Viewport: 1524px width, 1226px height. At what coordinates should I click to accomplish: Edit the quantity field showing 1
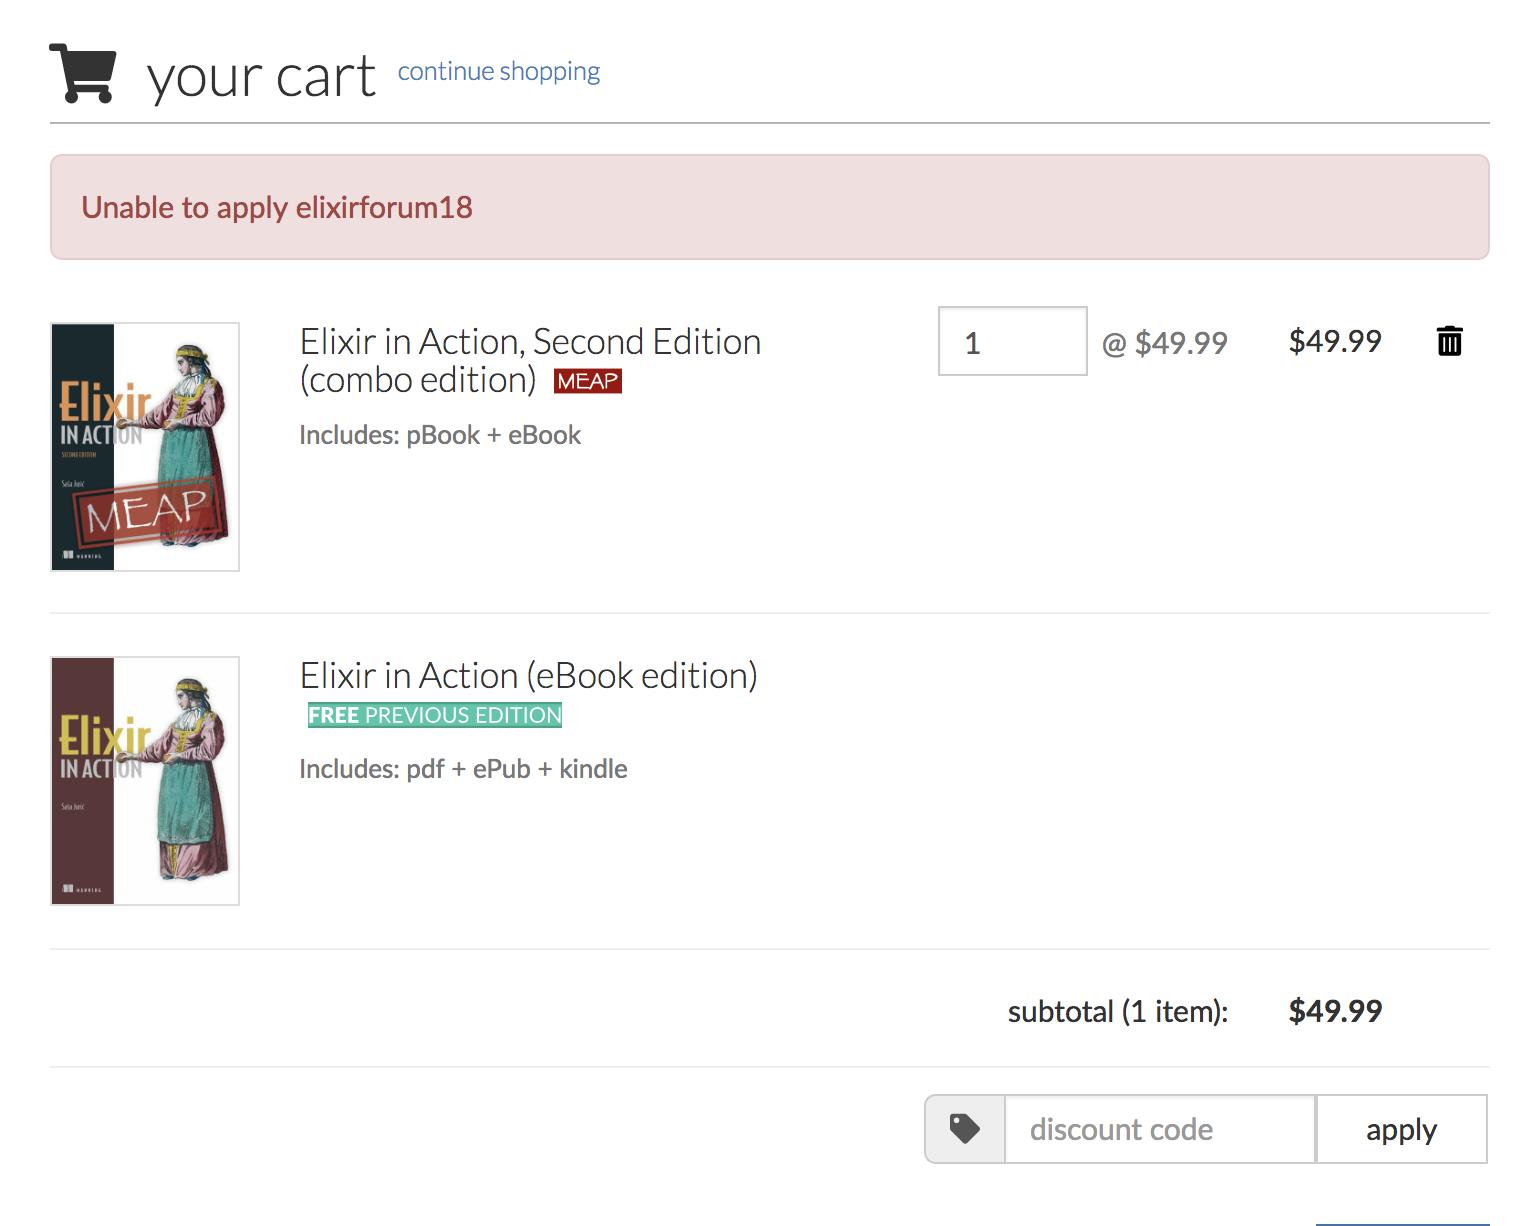click(1012, 341)
